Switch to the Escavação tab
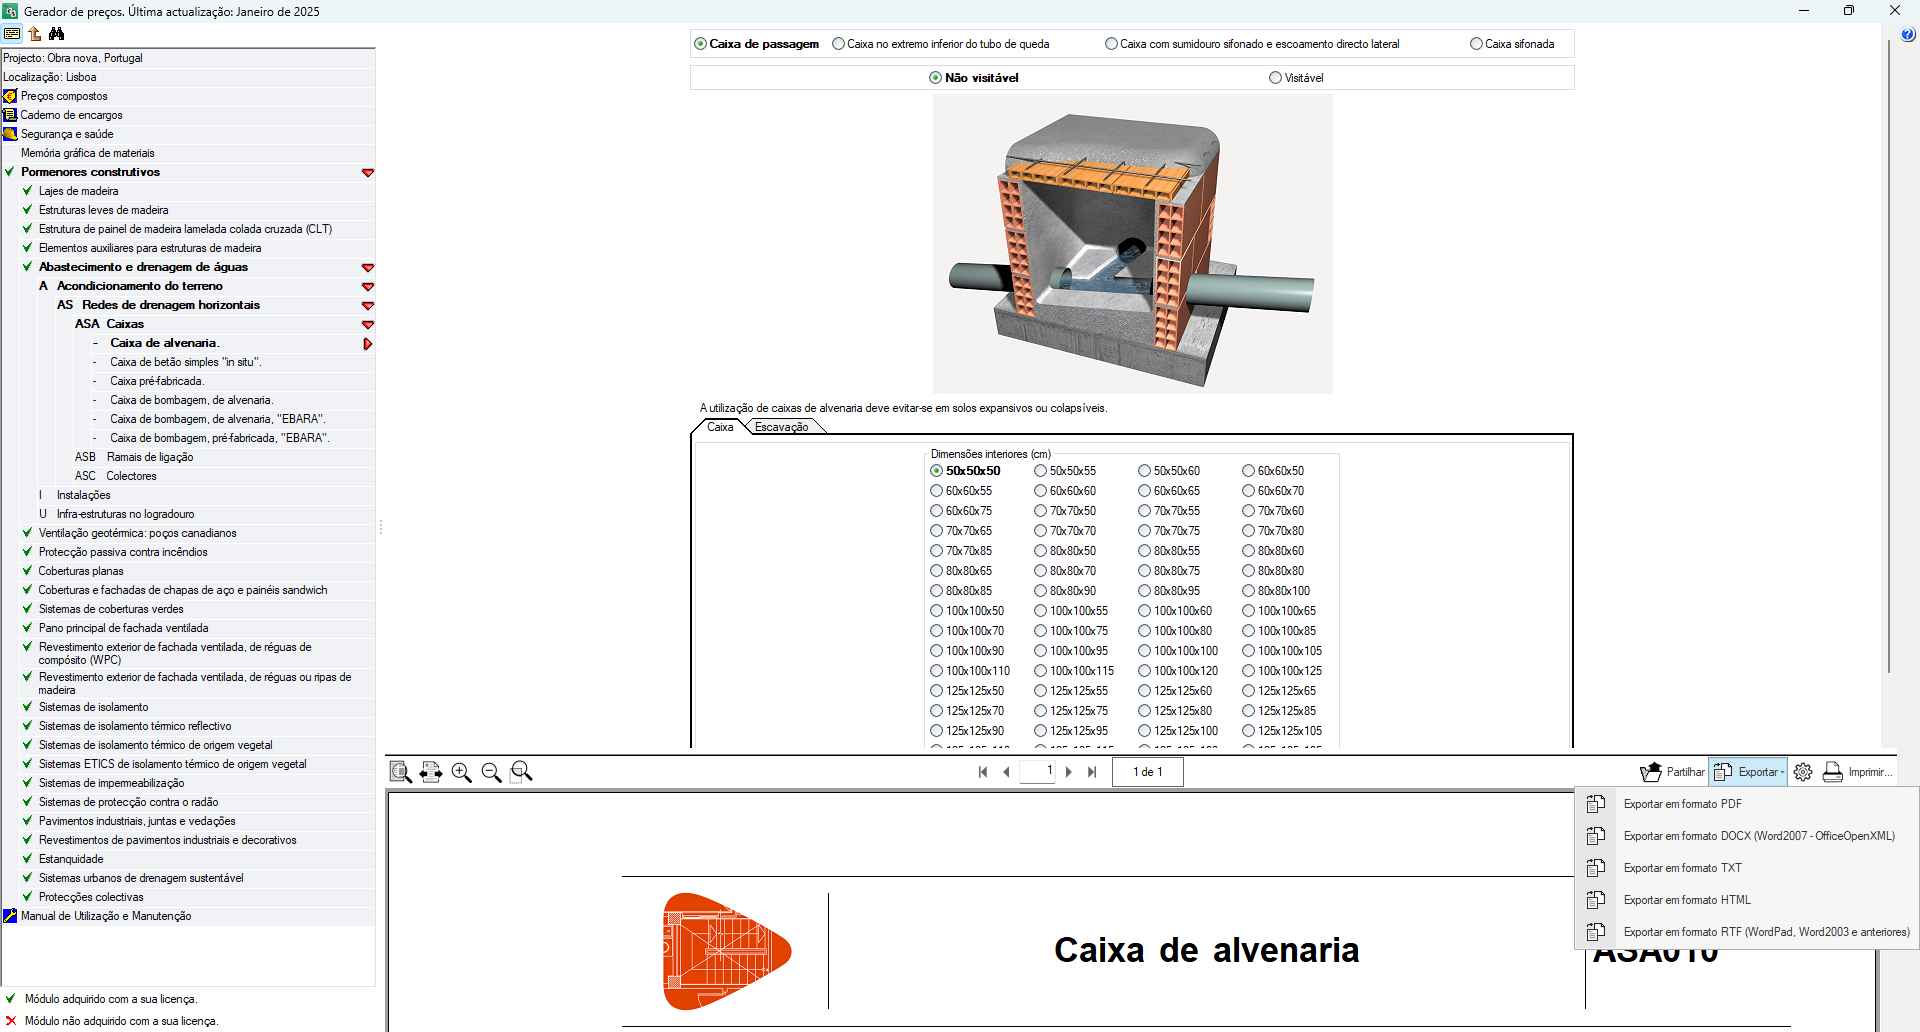 click(784, 426)
